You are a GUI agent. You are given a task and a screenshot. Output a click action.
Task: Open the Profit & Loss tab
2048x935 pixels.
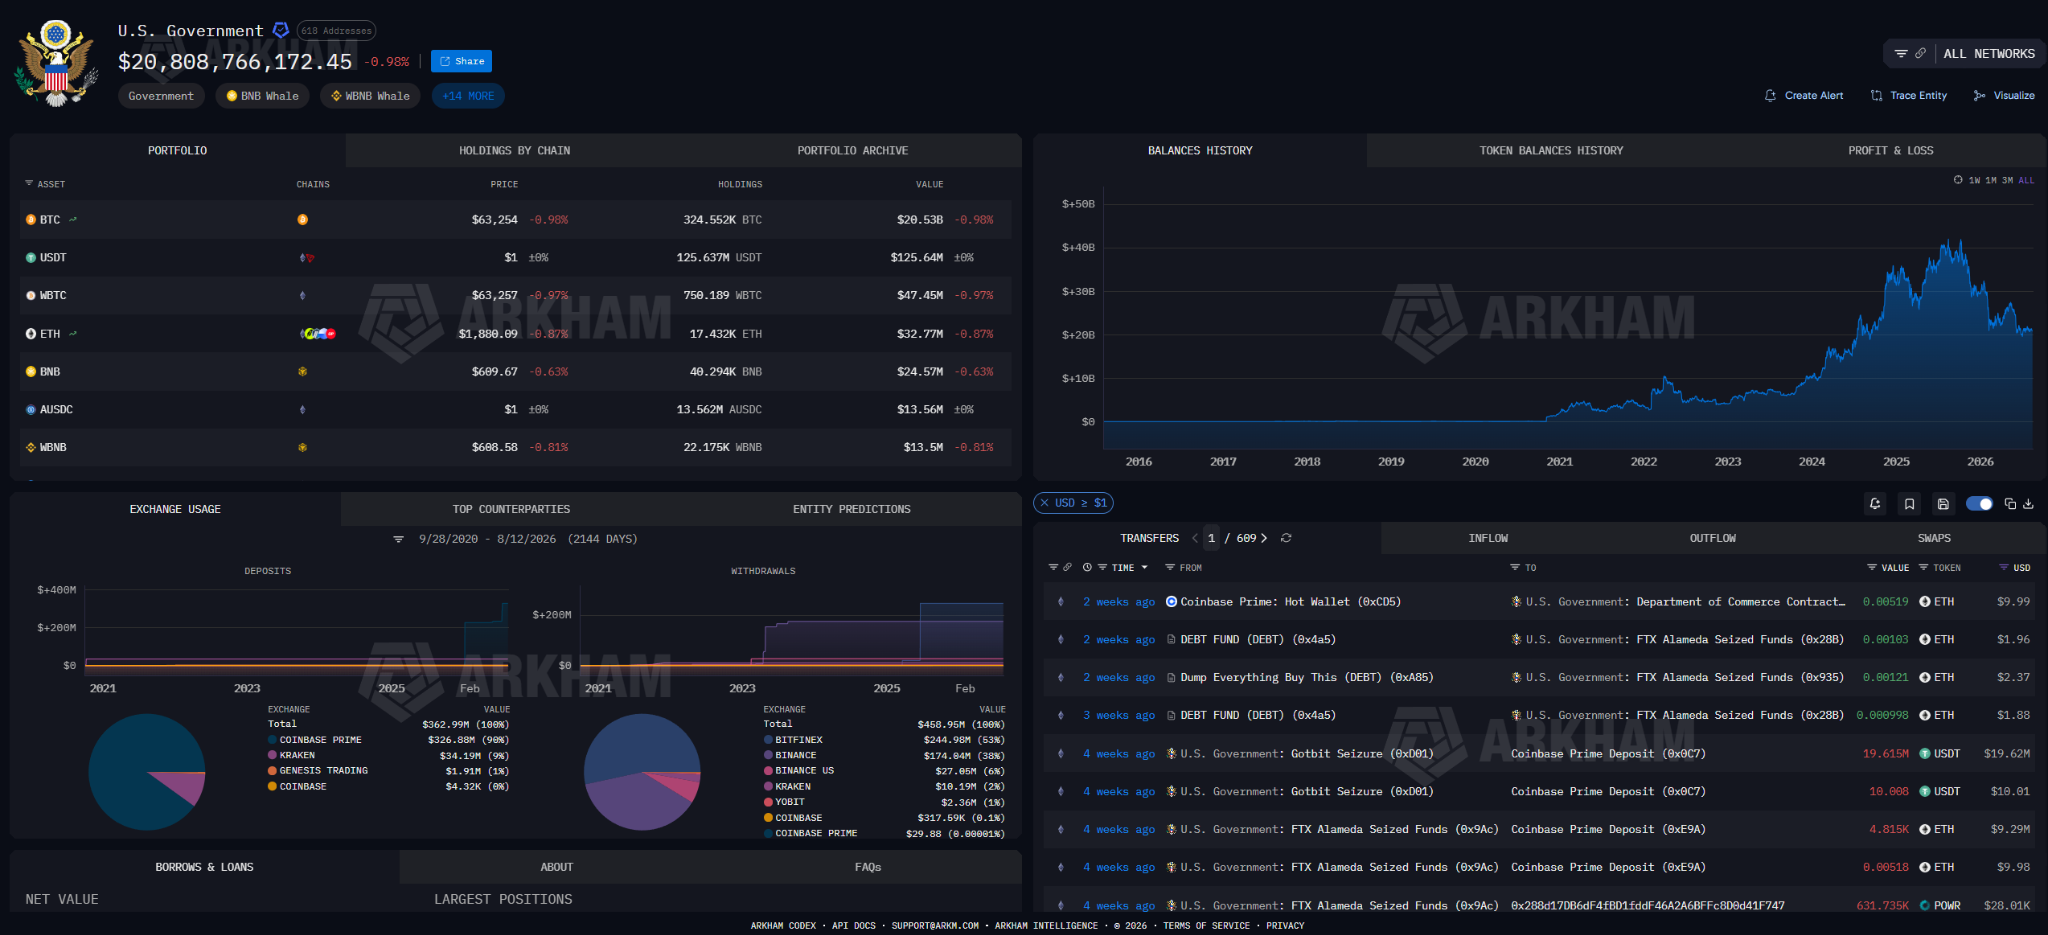click(x=1890, y=151)
